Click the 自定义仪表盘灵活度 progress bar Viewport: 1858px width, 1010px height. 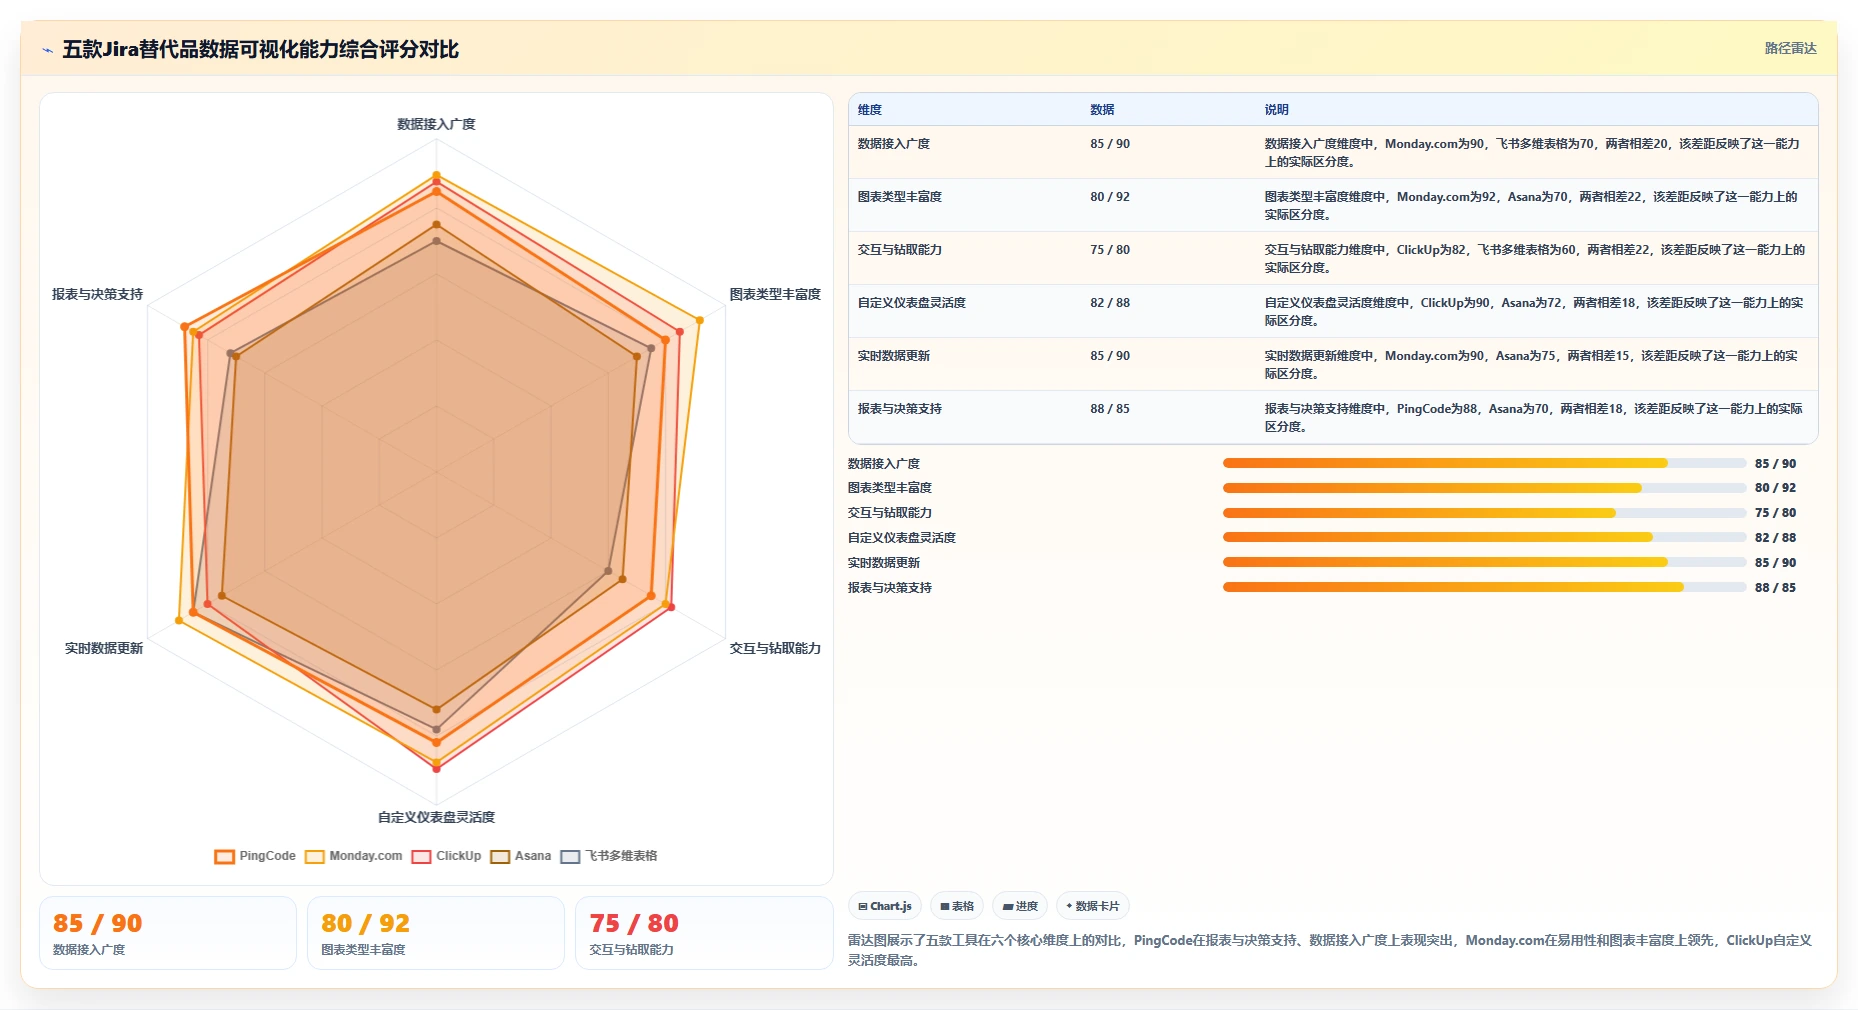click(1484, 537)
